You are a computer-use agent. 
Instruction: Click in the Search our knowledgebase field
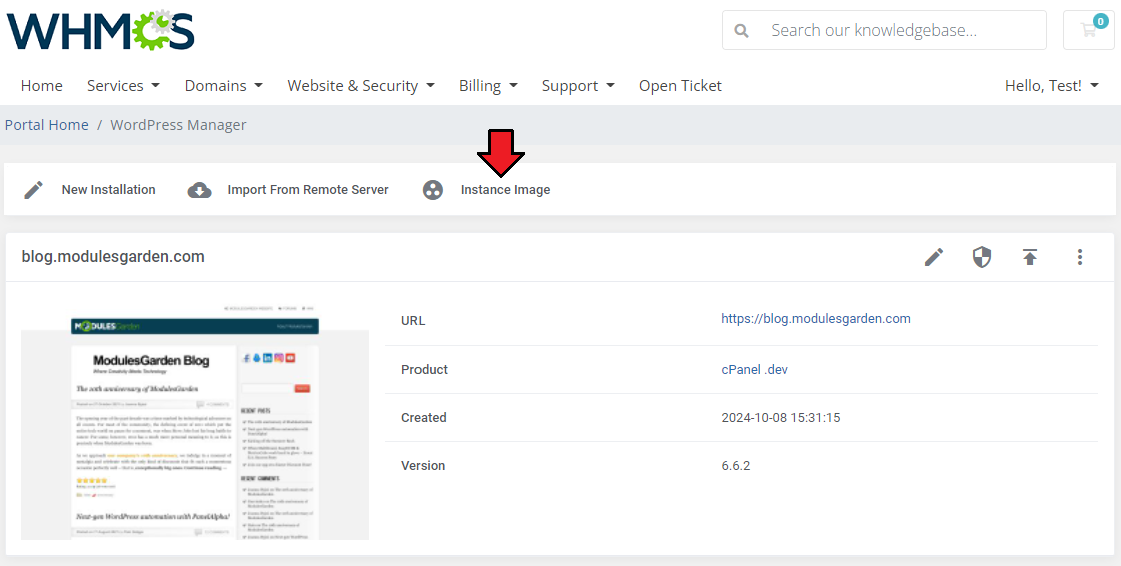(x=884, y=30)
